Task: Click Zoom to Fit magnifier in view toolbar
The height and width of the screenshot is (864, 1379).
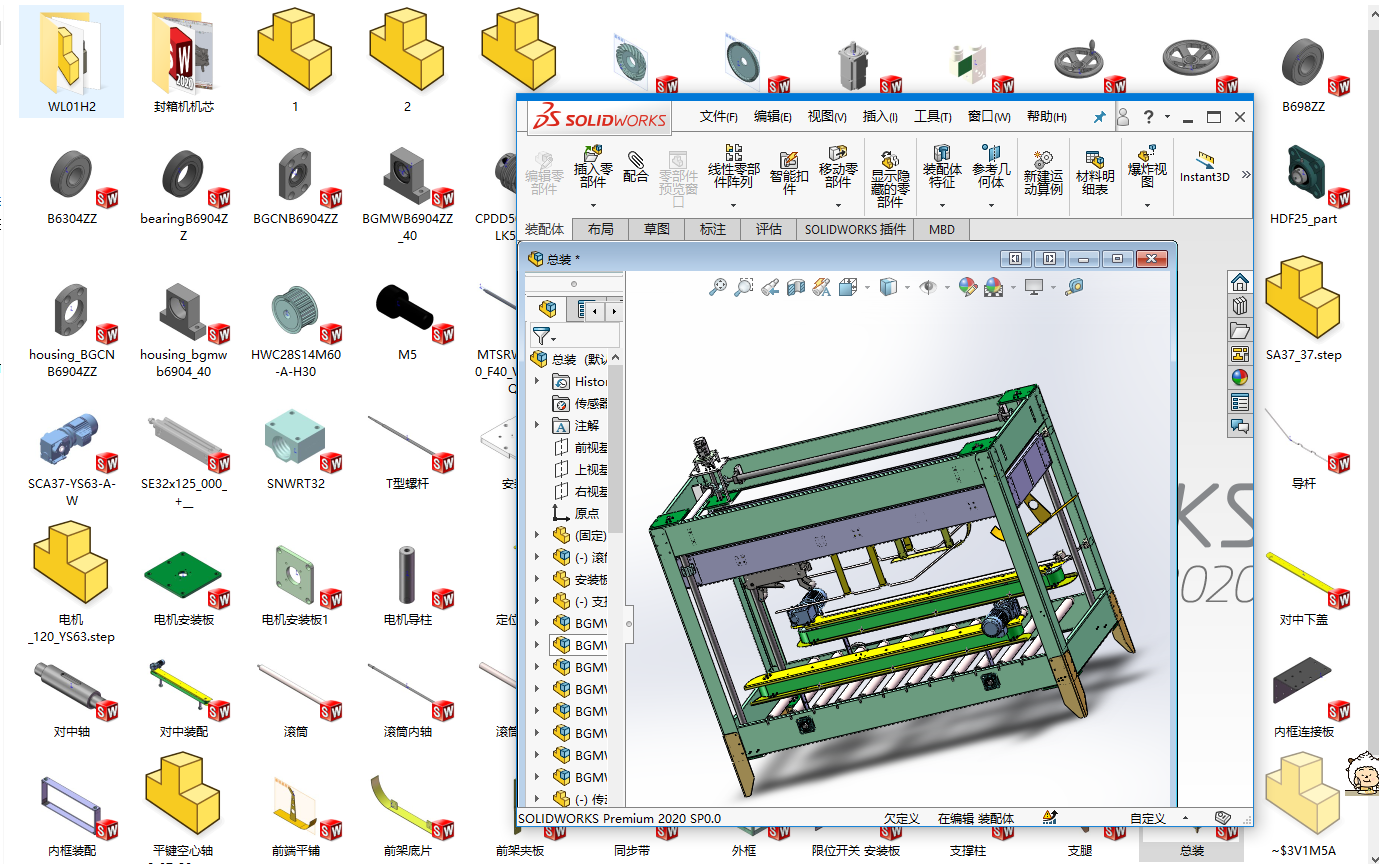Action: click(x=717, y=288)
